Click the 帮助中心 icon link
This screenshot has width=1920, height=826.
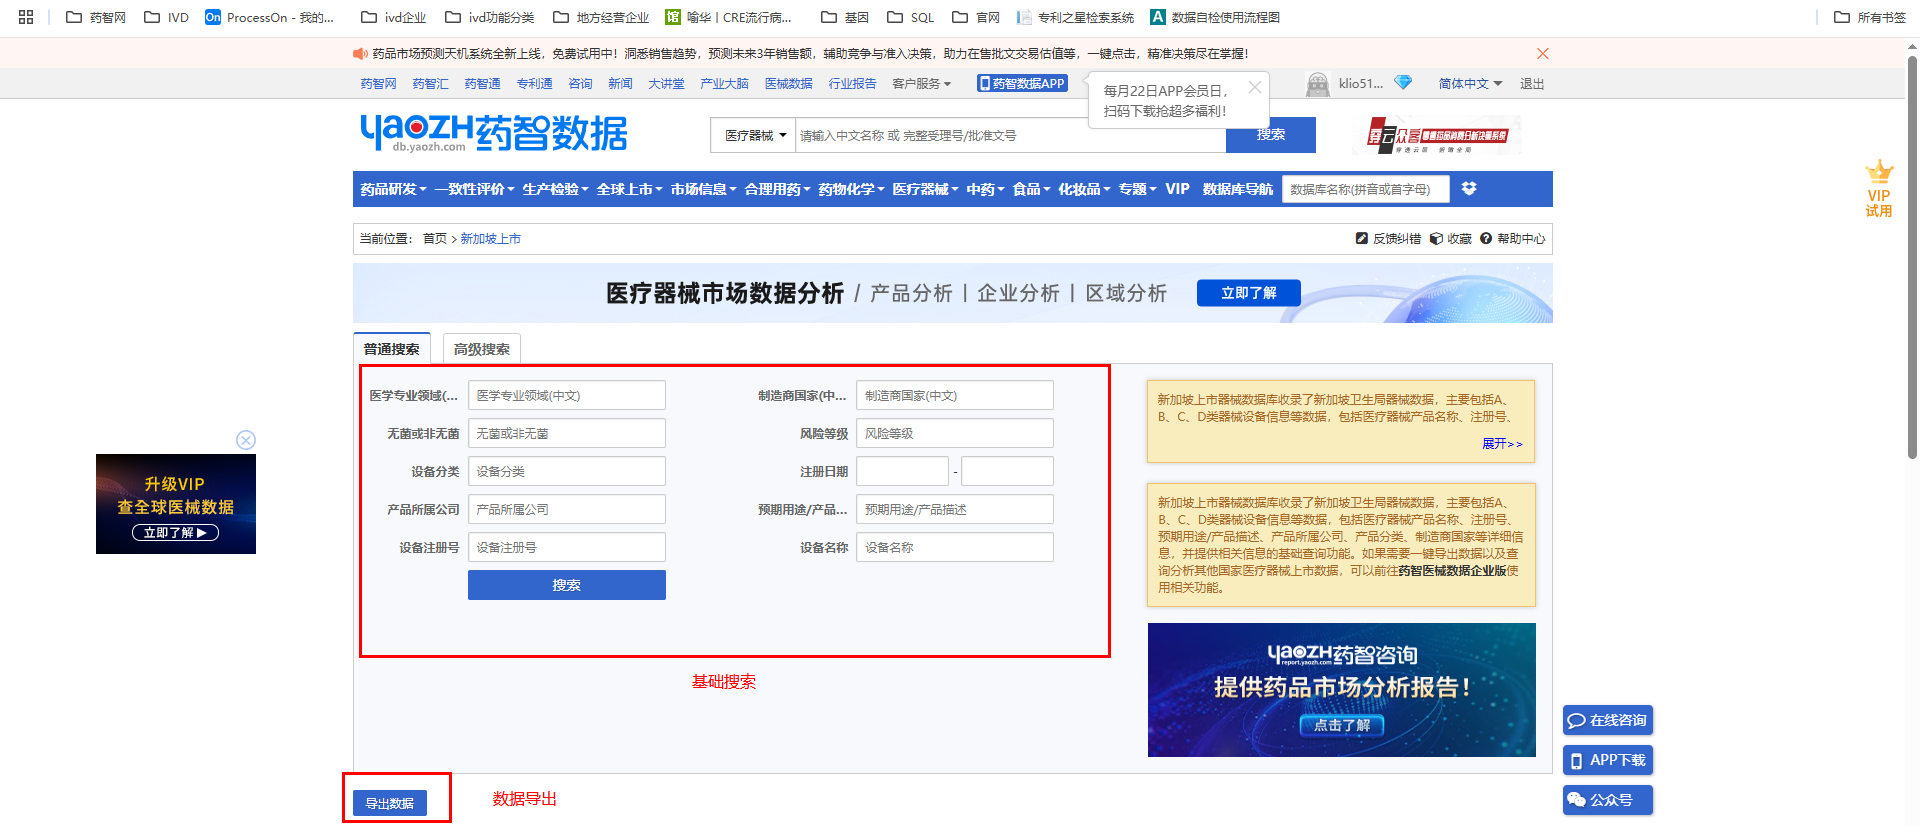(x=1512, y=239)
